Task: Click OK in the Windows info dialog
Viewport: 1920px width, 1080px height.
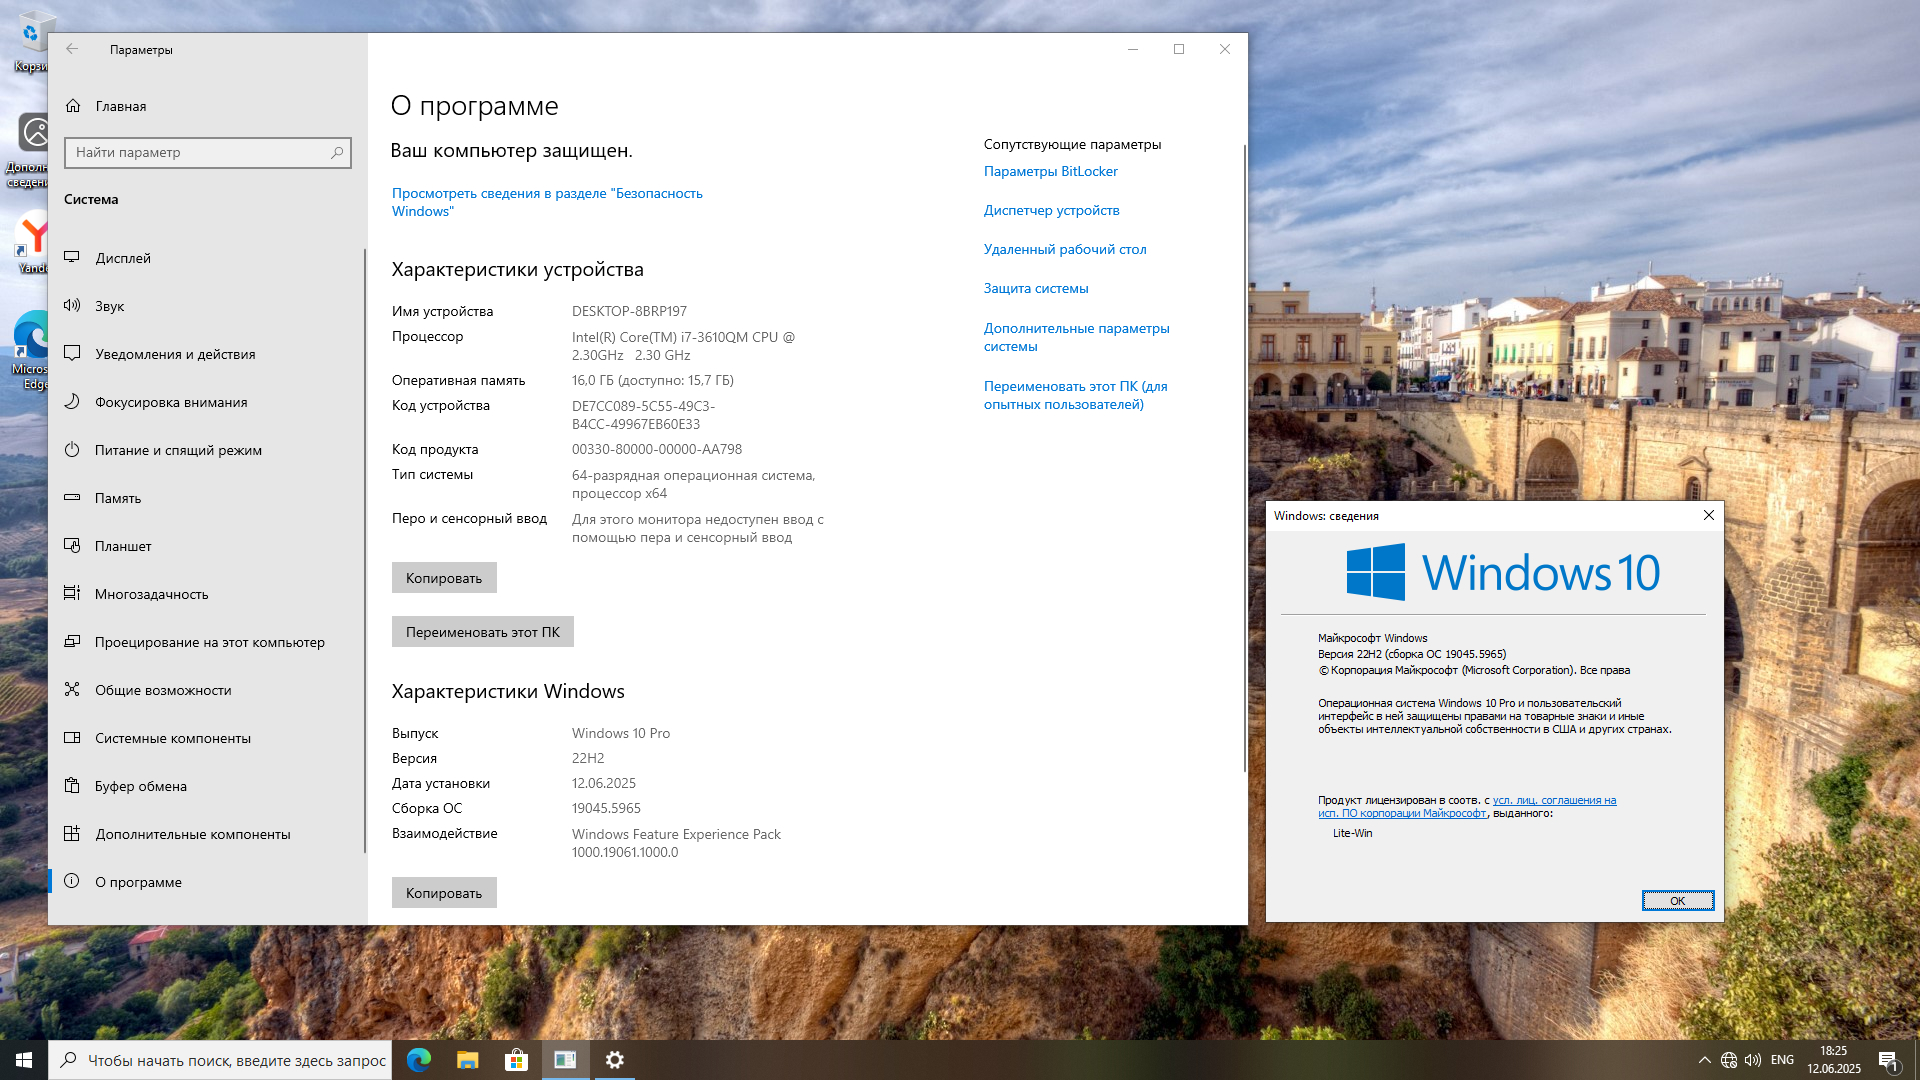Action: coord(1677,901)
